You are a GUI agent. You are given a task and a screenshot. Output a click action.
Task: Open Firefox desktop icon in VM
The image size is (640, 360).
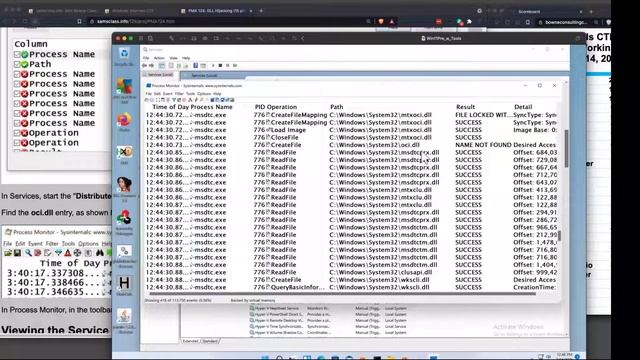point(124,121)
